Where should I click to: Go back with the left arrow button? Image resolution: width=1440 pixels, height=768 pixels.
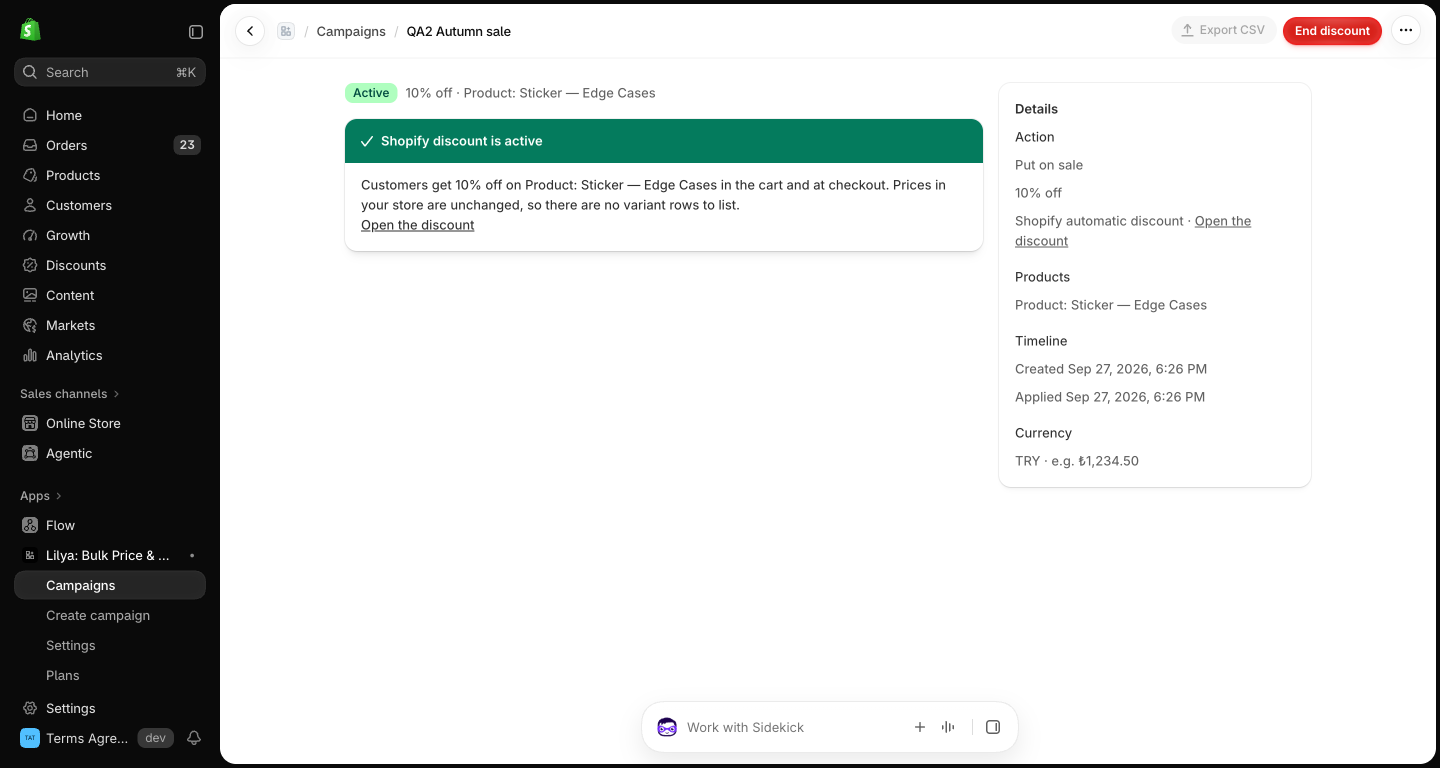(250, 31)
